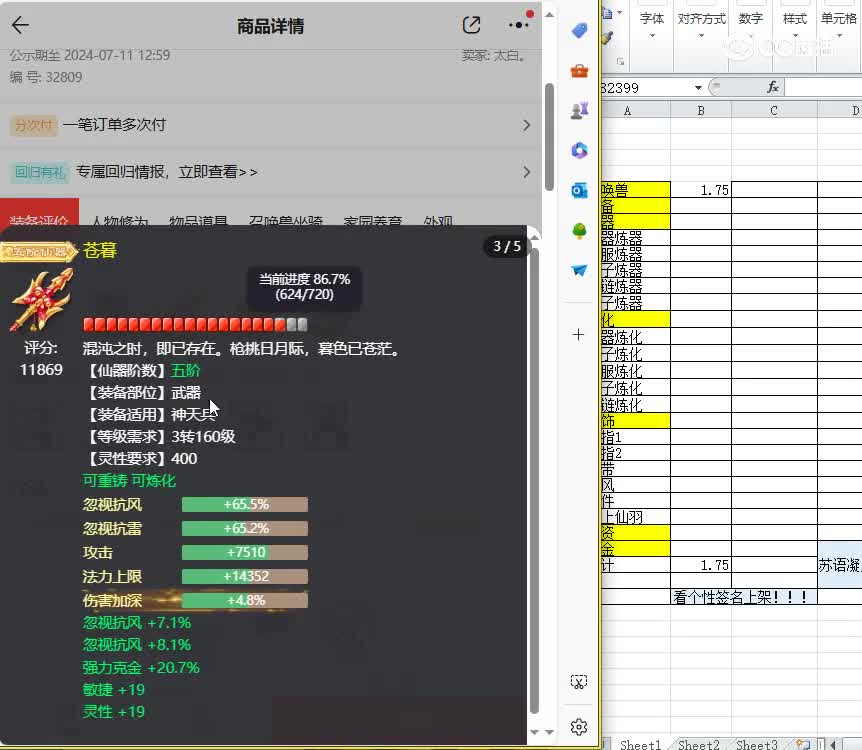This screenshot has width=862, height=750.
Task: Open sidebar settings gear icon
Action: click(x=579, y=727)
